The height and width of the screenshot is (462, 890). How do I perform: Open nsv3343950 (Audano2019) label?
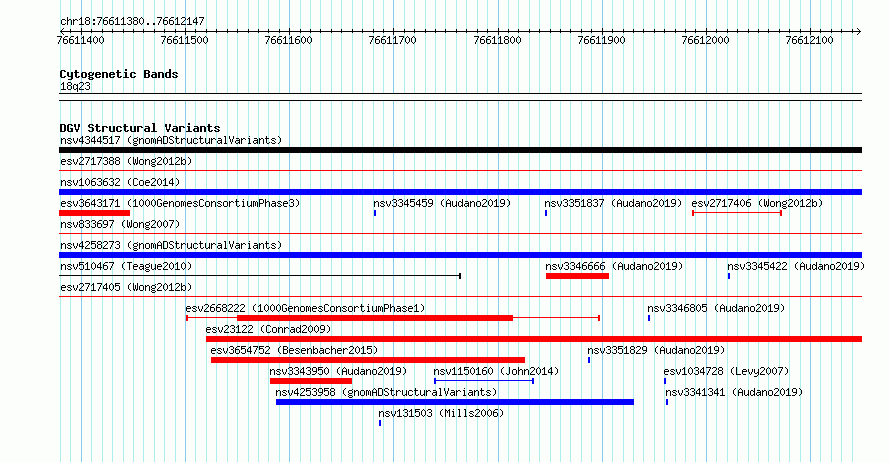338,371
